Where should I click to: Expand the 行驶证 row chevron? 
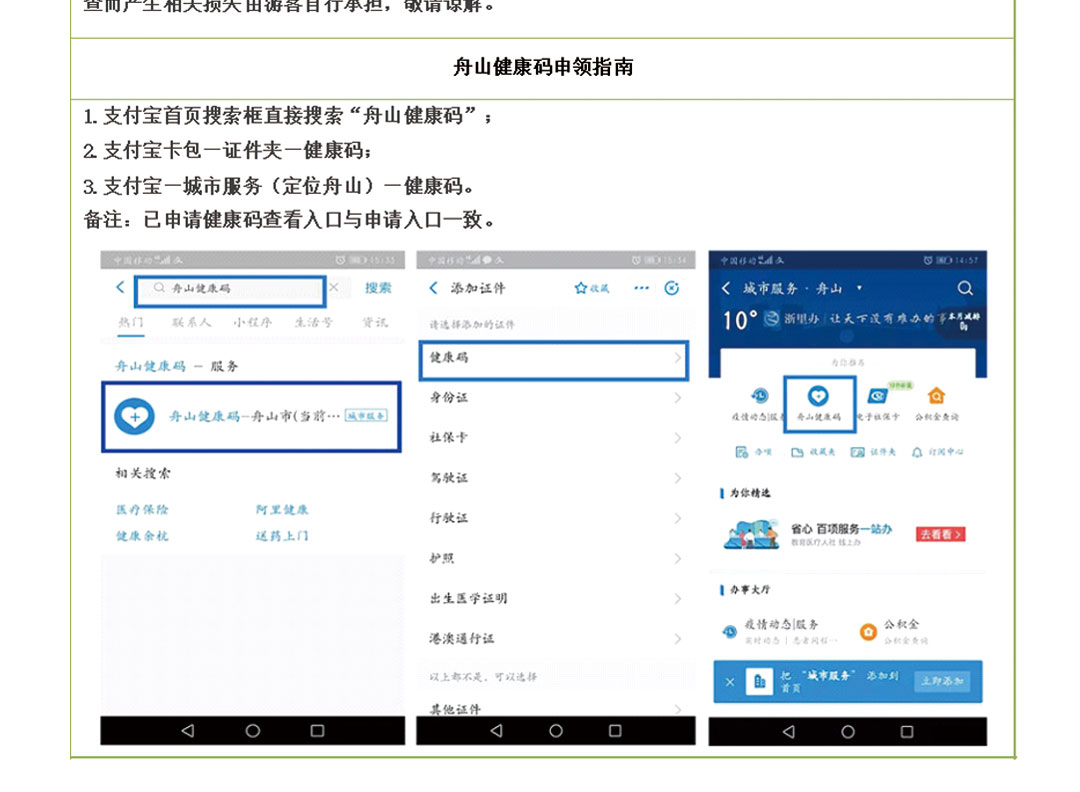[678, 518]
